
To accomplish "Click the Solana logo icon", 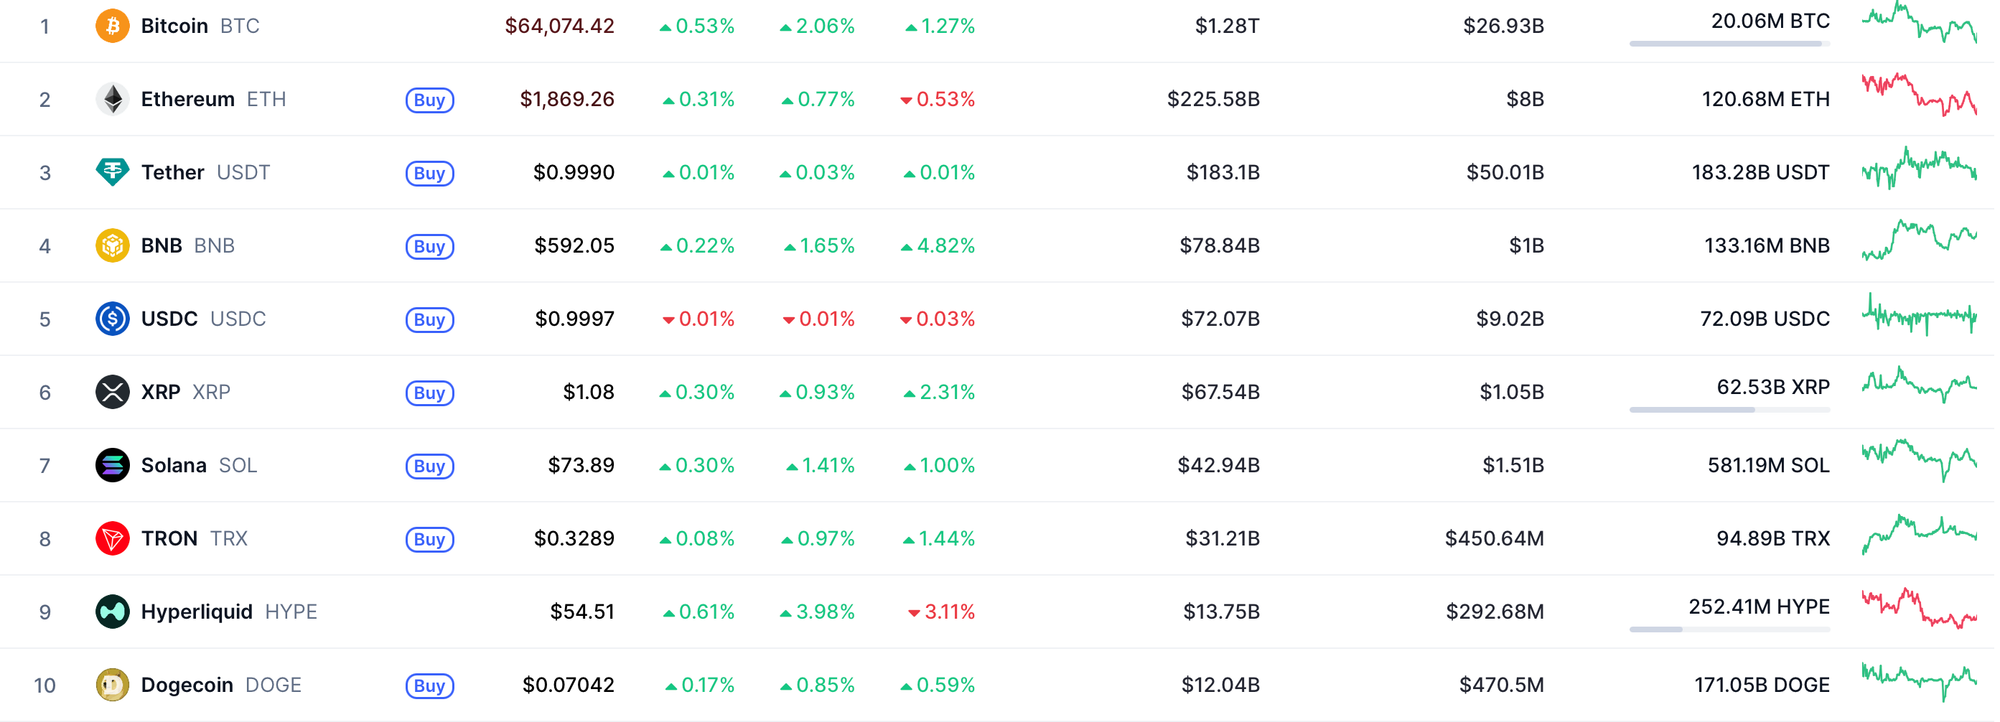I will (x=112, y=465).
